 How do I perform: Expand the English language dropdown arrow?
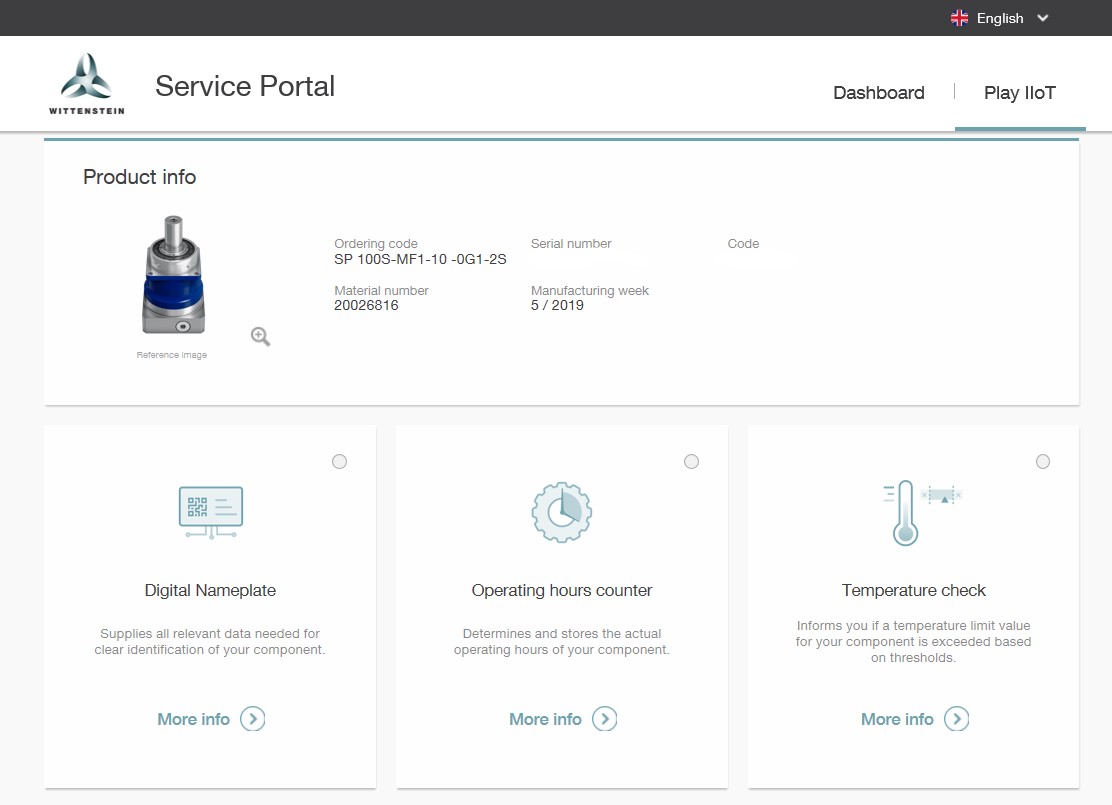(1043, 18)
